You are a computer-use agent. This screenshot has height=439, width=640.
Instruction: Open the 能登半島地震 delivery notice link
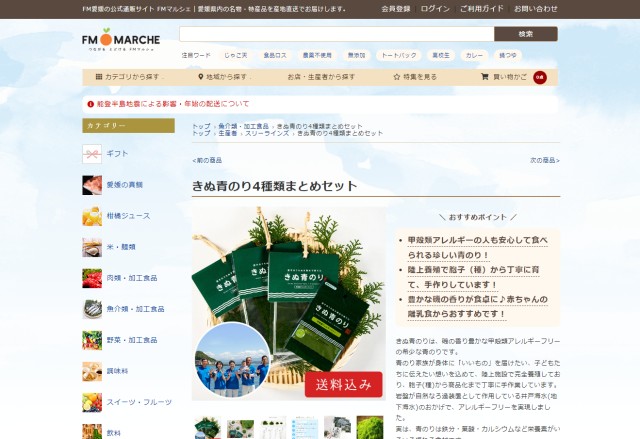(x=173, y=104)
